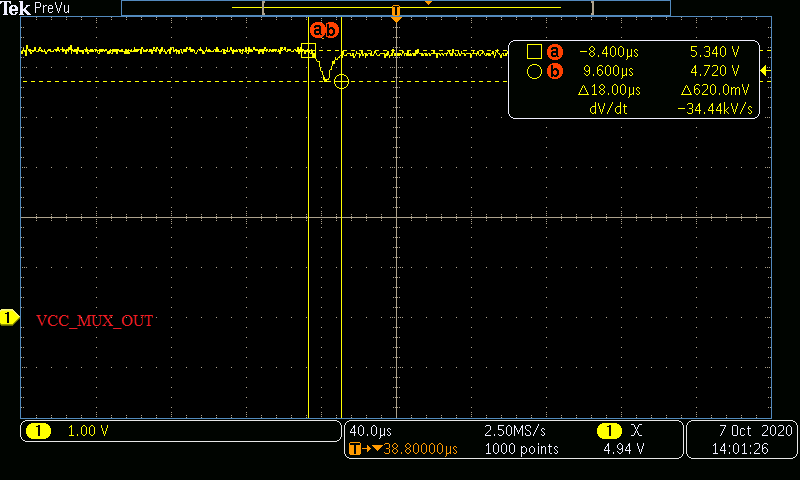Click the -8.400µs cursor a time value
The image size is (800, 480).
[x=609, y=52]
